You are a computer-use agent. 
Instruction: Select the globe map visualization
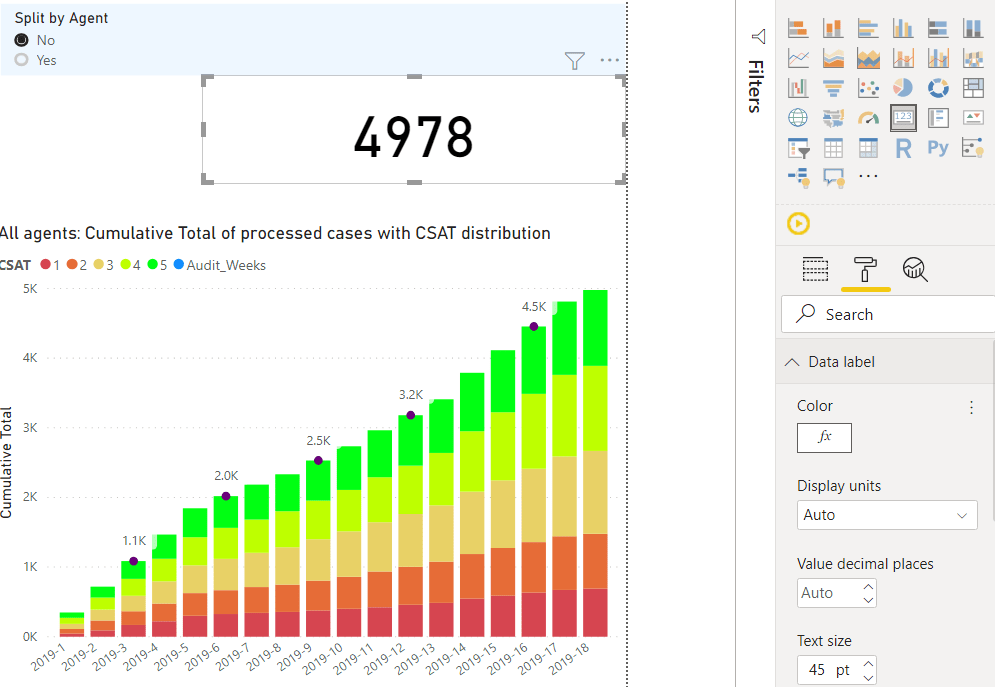point(798,119)
